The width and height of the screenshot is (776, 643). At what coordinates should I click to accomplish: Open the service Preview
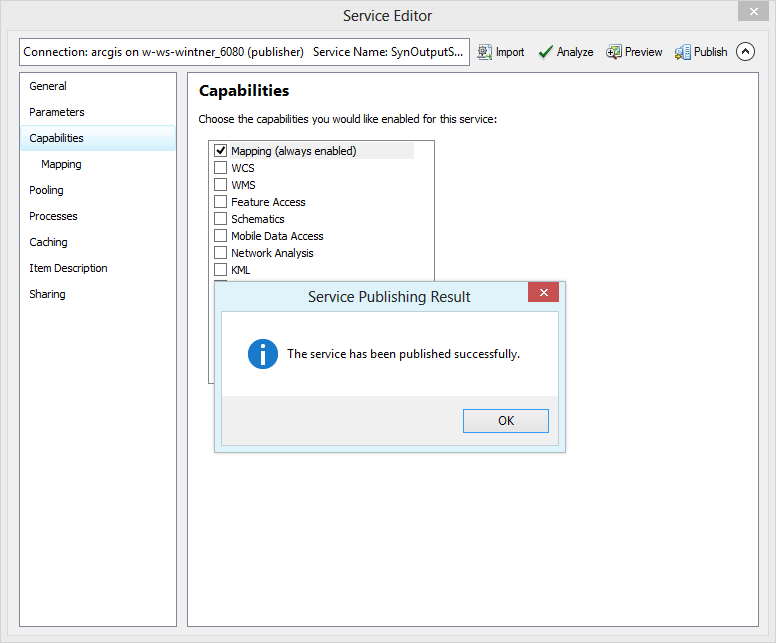pyautogui.click(x=634, y=52)
